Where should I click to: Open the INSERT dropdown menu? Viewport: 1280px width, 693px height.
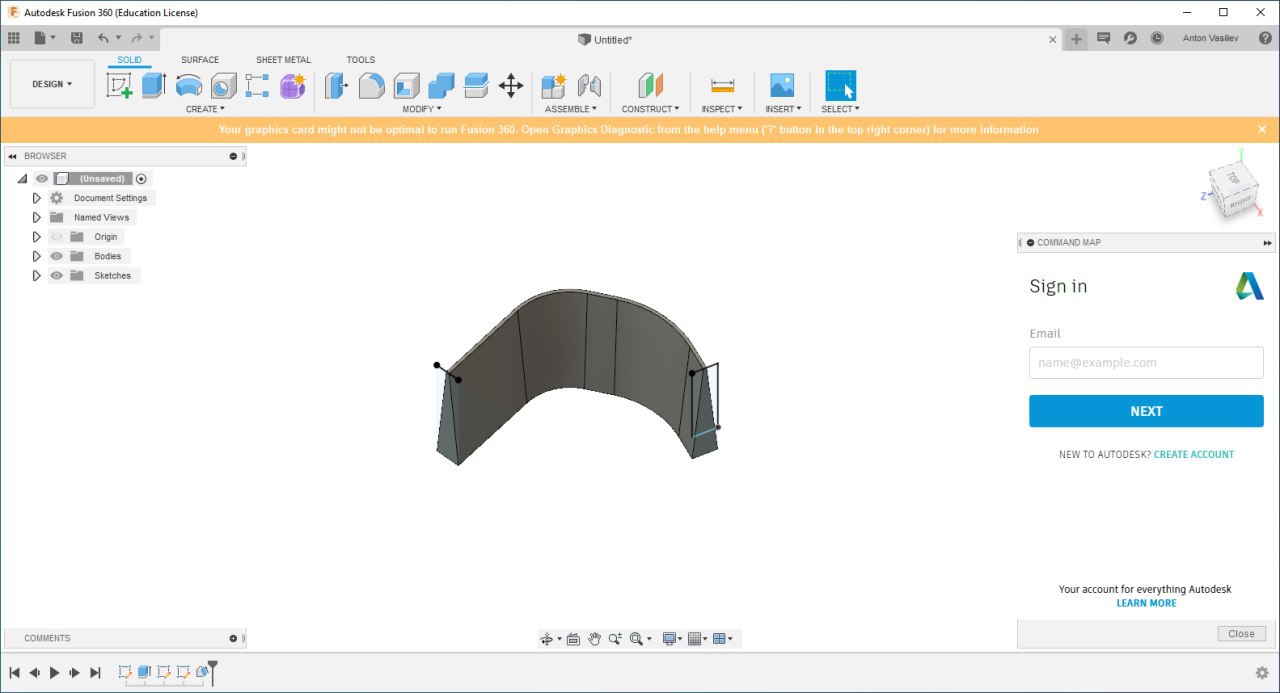[x=783, y=109]
